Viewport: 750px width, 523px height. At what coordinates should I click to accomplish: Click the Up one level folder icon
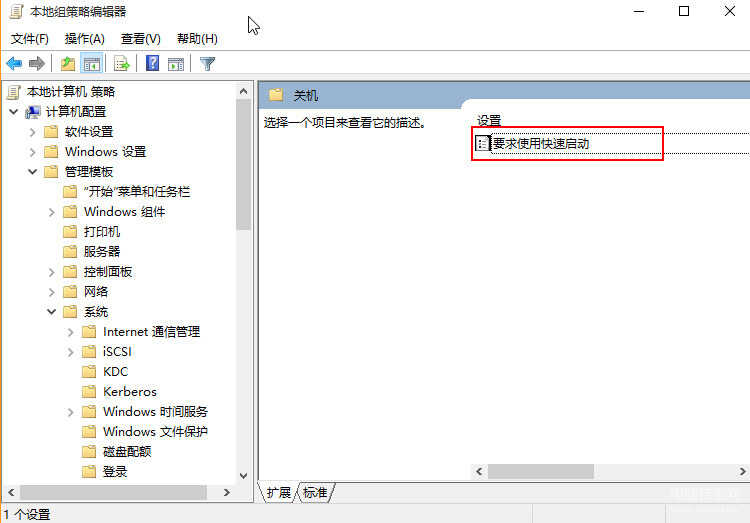point(68,63)
